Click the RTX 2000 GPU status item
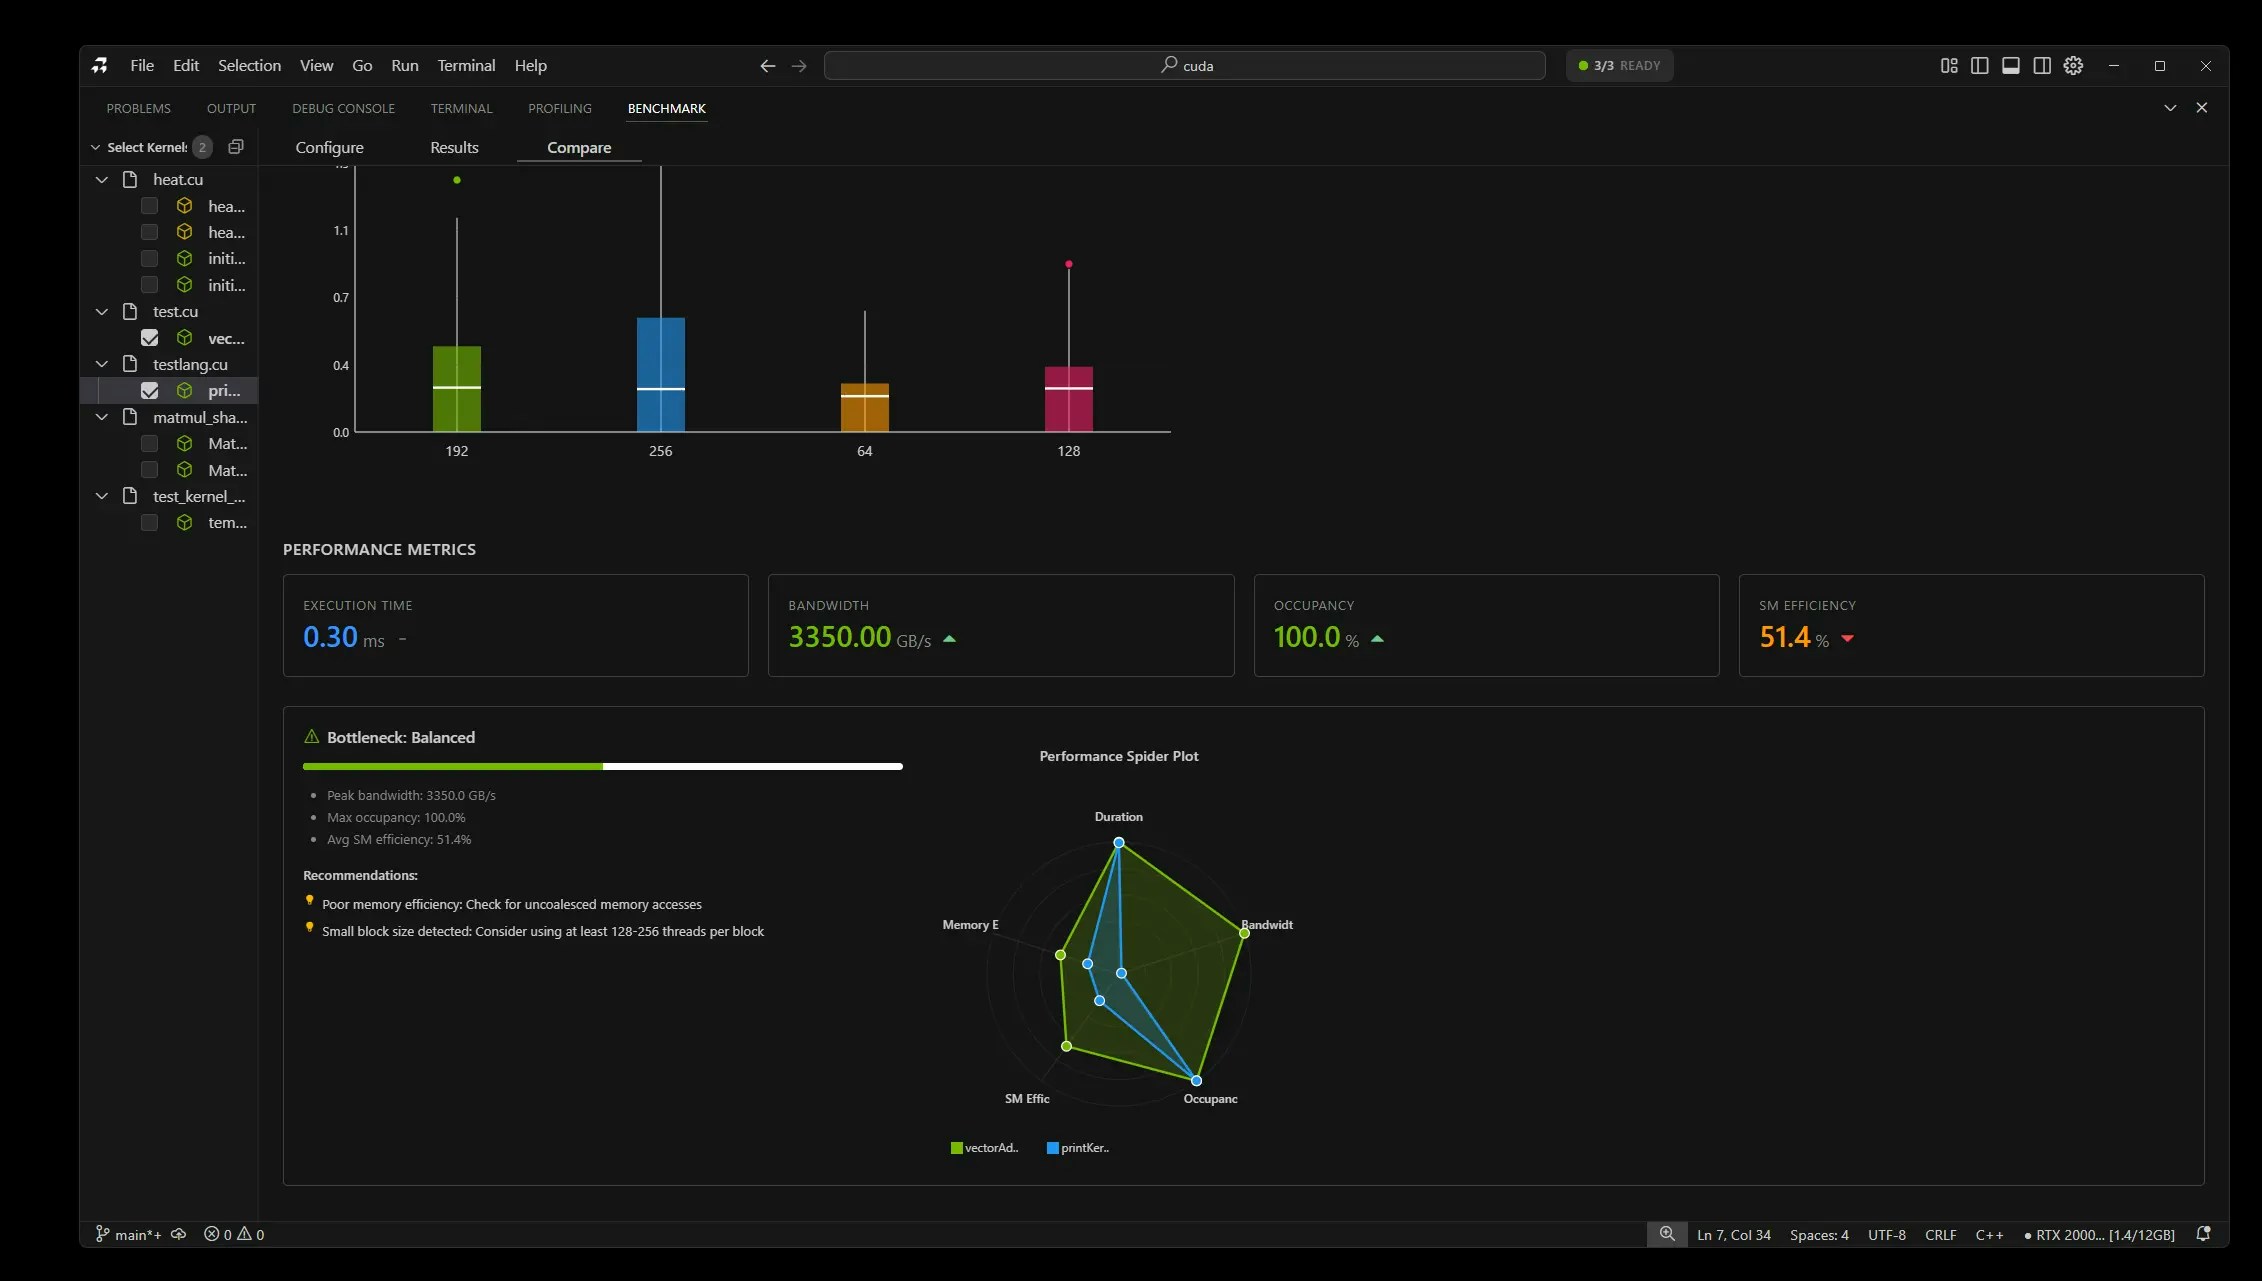This screenshot has width=2262, height=1281. [x=2098, y=1234]
